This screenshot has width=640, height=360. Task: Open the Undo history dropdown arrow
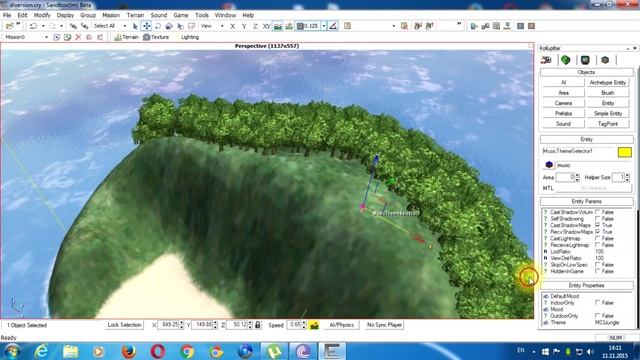43,26
